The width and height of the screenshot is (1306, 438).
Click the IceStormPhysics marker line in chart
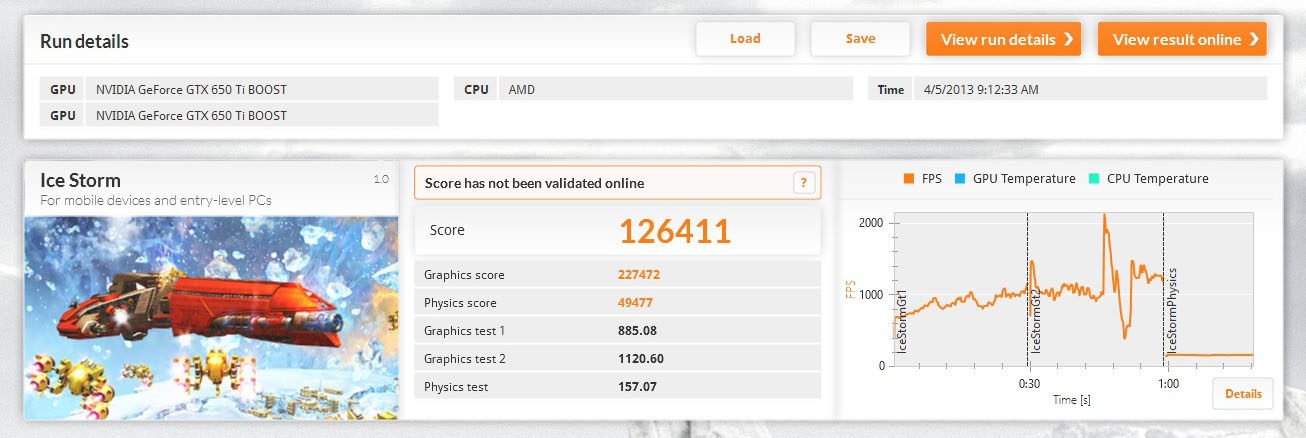click(1163, 290)
